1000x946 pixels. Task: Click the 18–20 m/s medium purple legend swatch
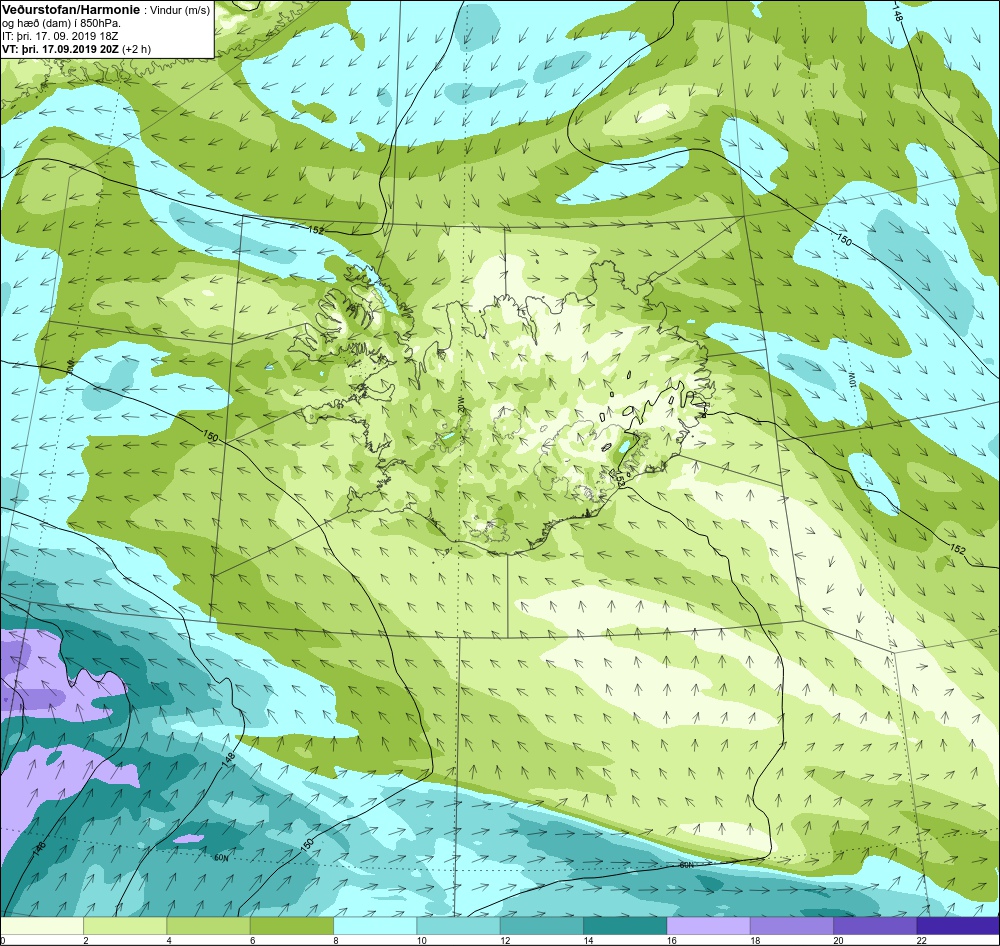(x=791, y=925)
